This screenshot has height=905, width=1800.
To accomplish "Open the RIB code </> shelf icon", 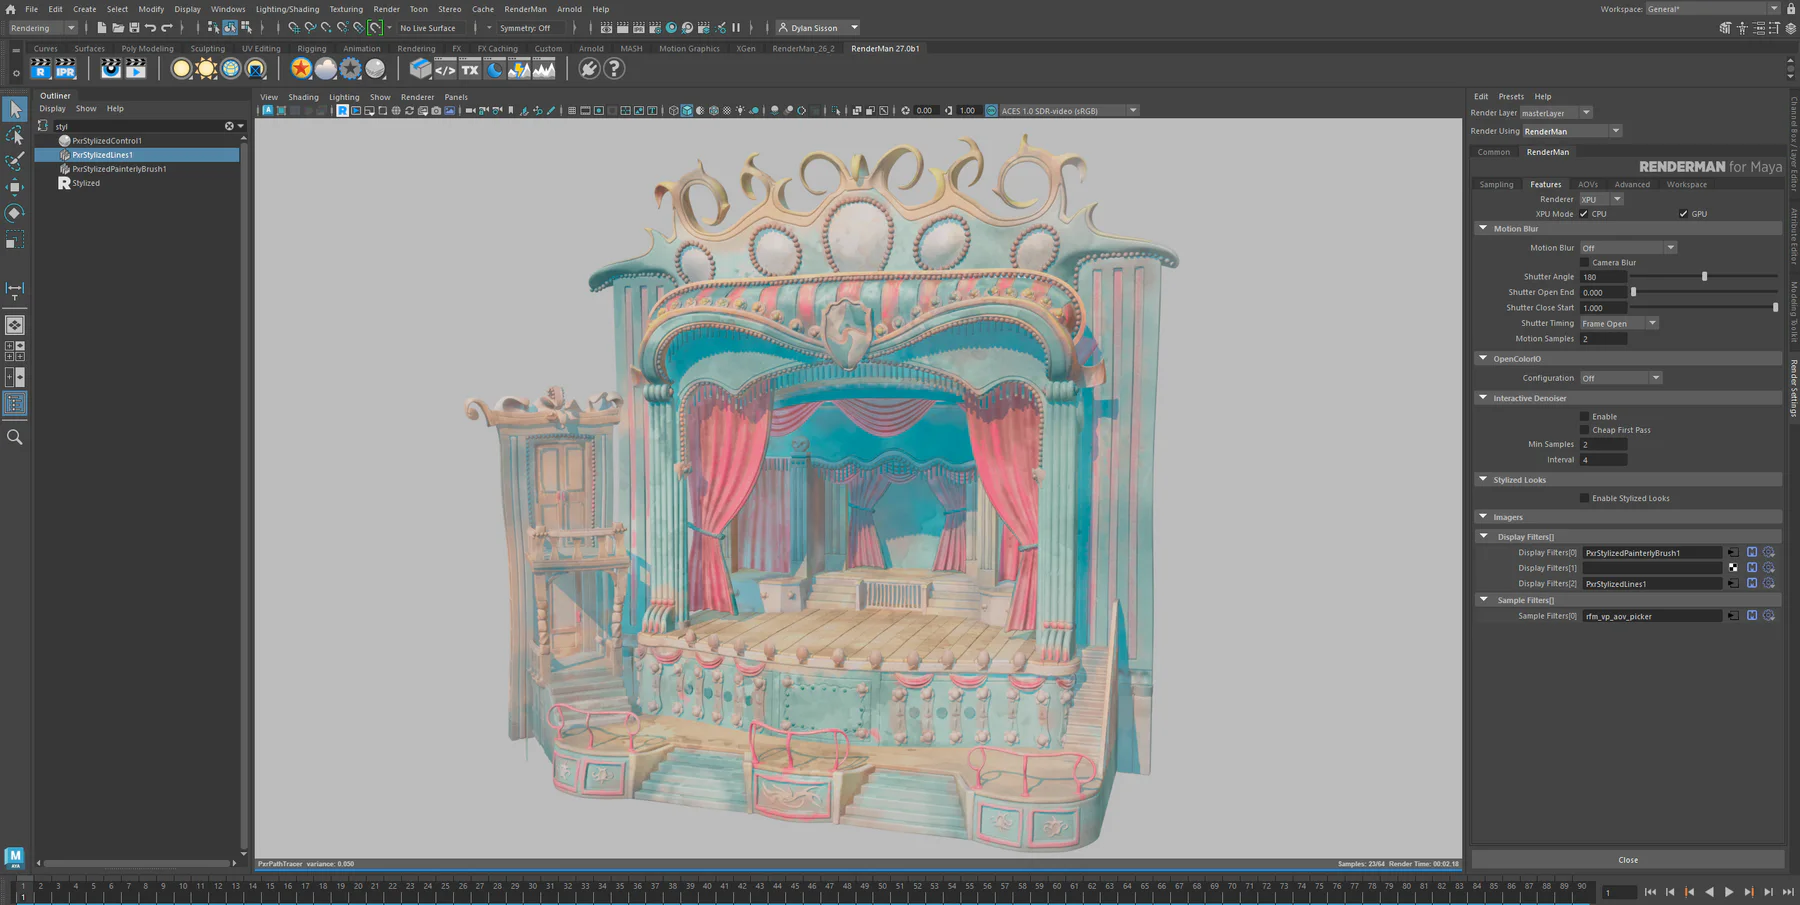I will (x=445, y=68).
